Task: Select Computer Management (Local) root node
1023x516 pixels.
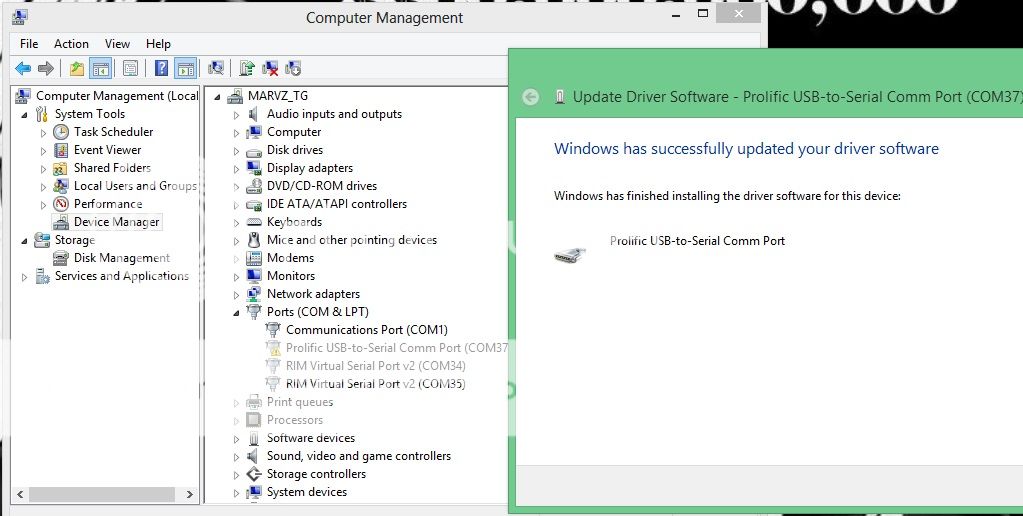Action: tap(117, 96)
